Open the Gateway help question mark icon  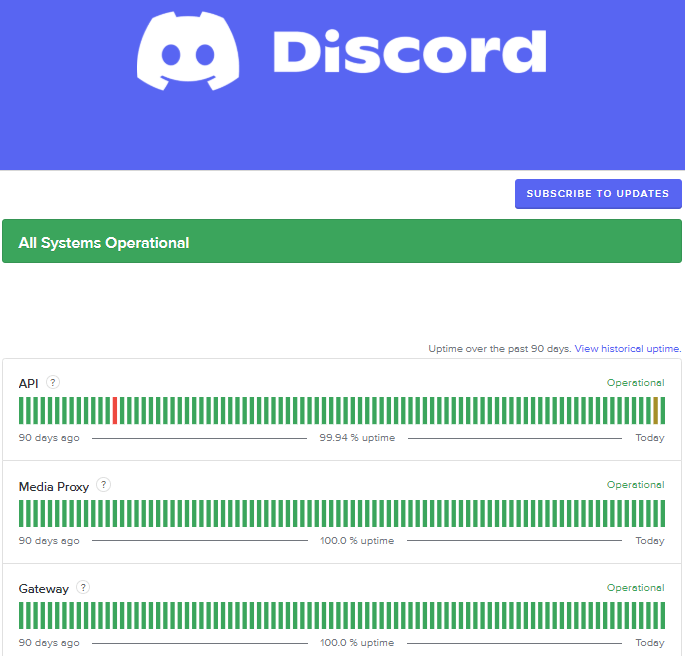(83, 587)
